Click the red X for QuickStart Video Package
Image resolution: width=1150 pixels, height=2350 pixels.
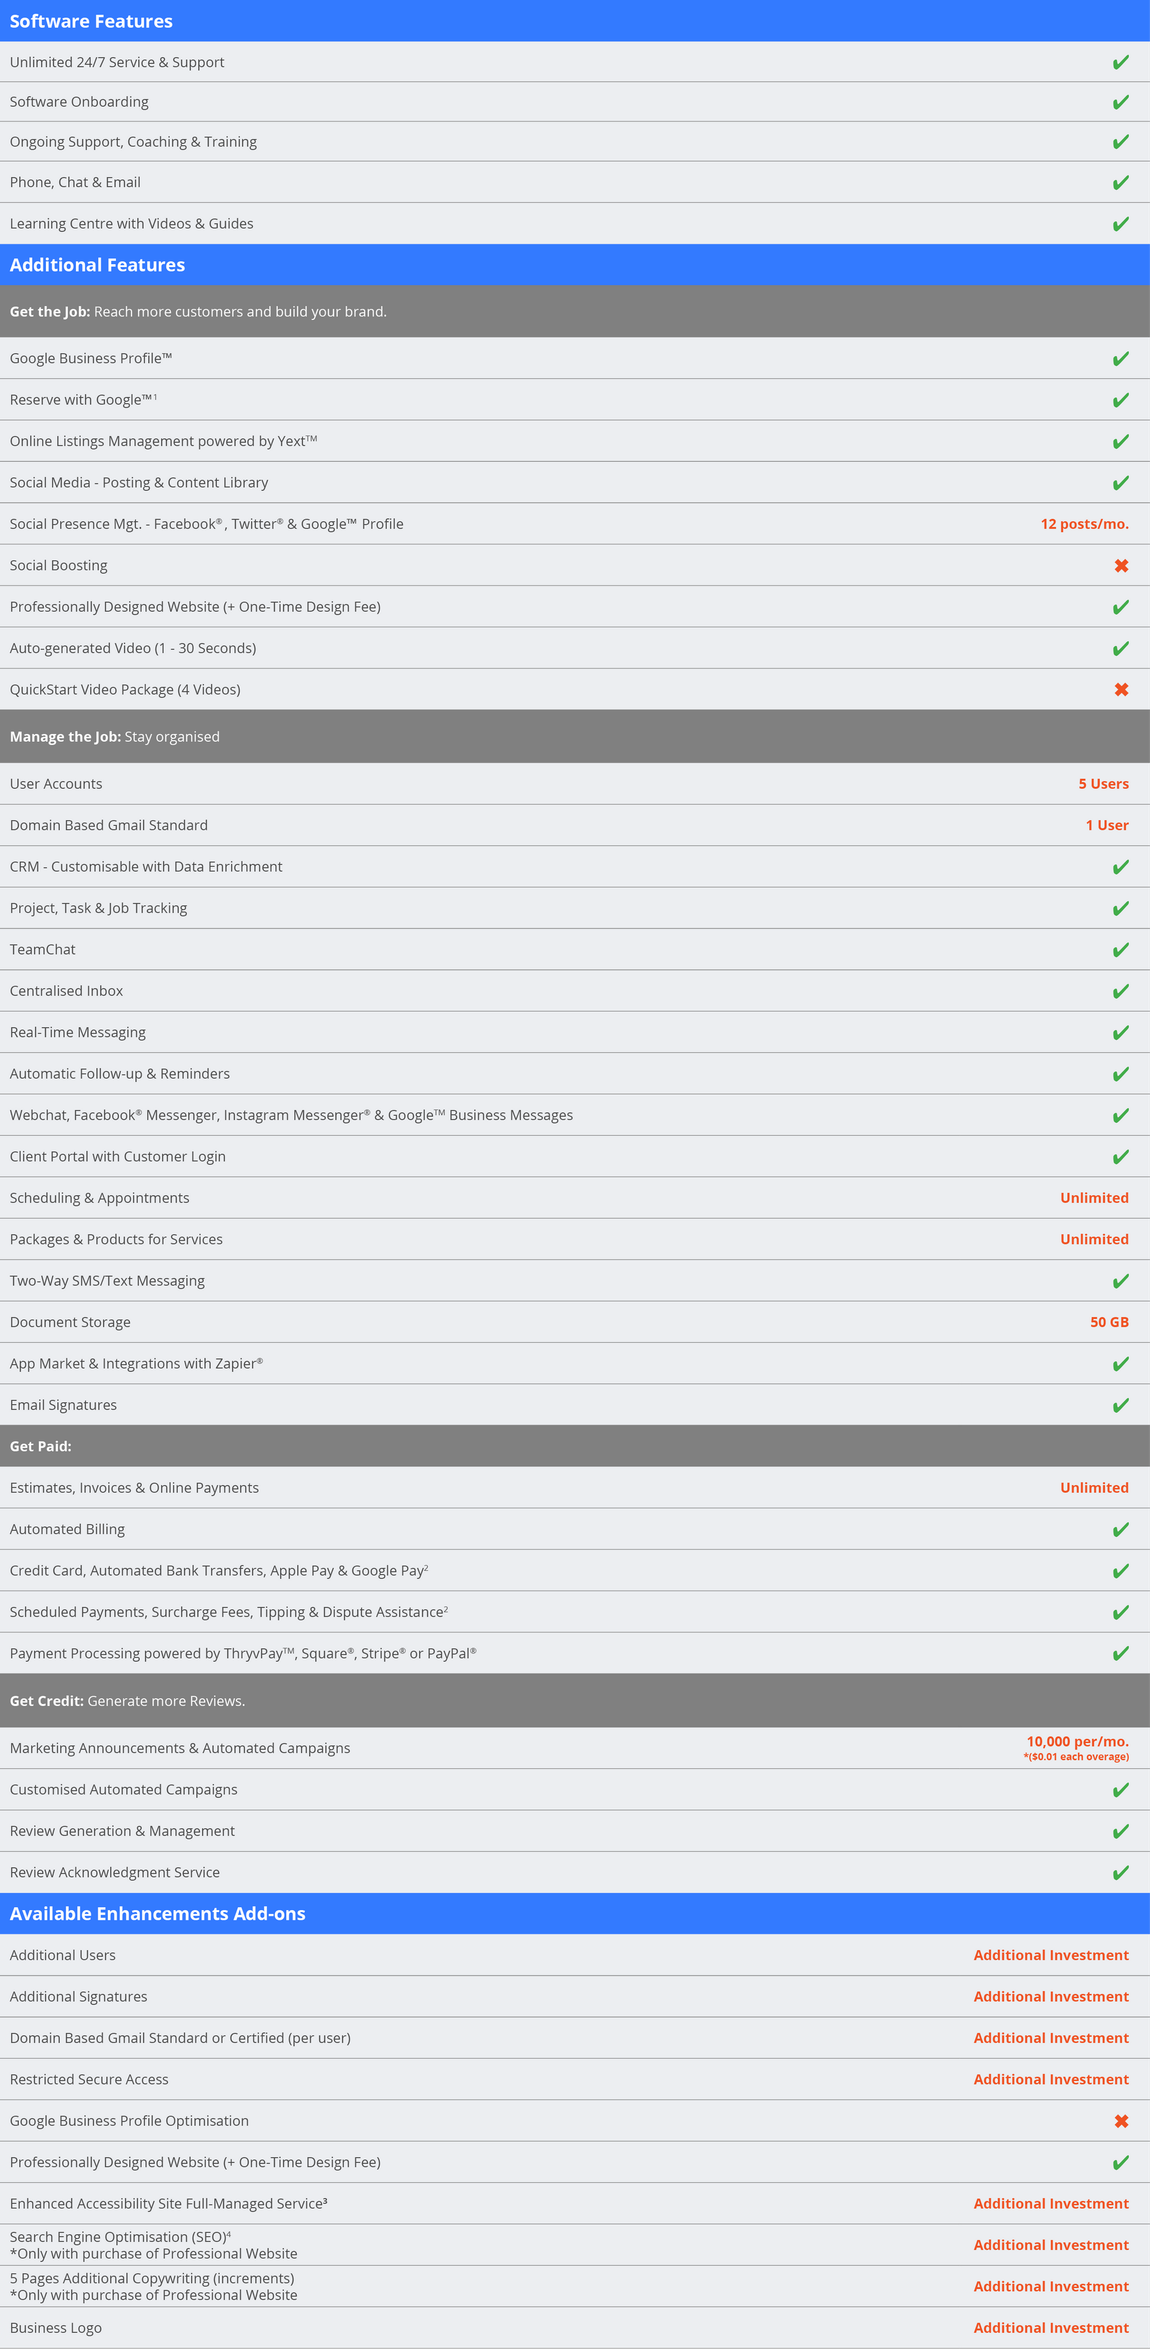click(x=1121, y=690)
